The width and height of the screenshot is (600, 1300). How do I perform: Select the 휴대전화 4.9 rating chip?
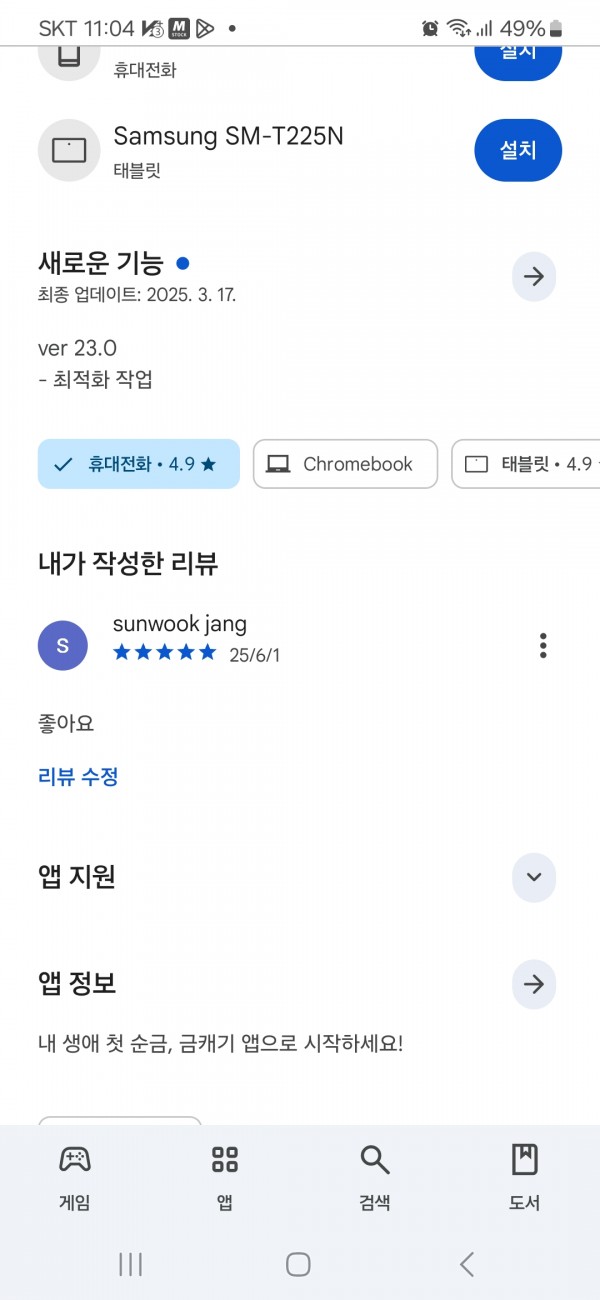(139, 464)
